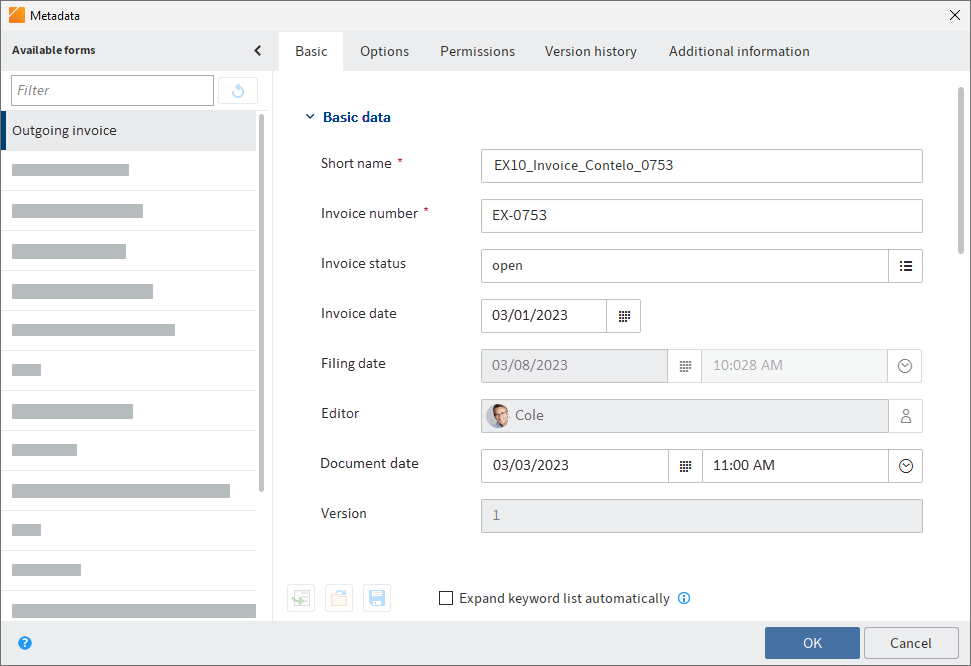Open the info tooltip beside the keyword checkbox

pos(684,598)
